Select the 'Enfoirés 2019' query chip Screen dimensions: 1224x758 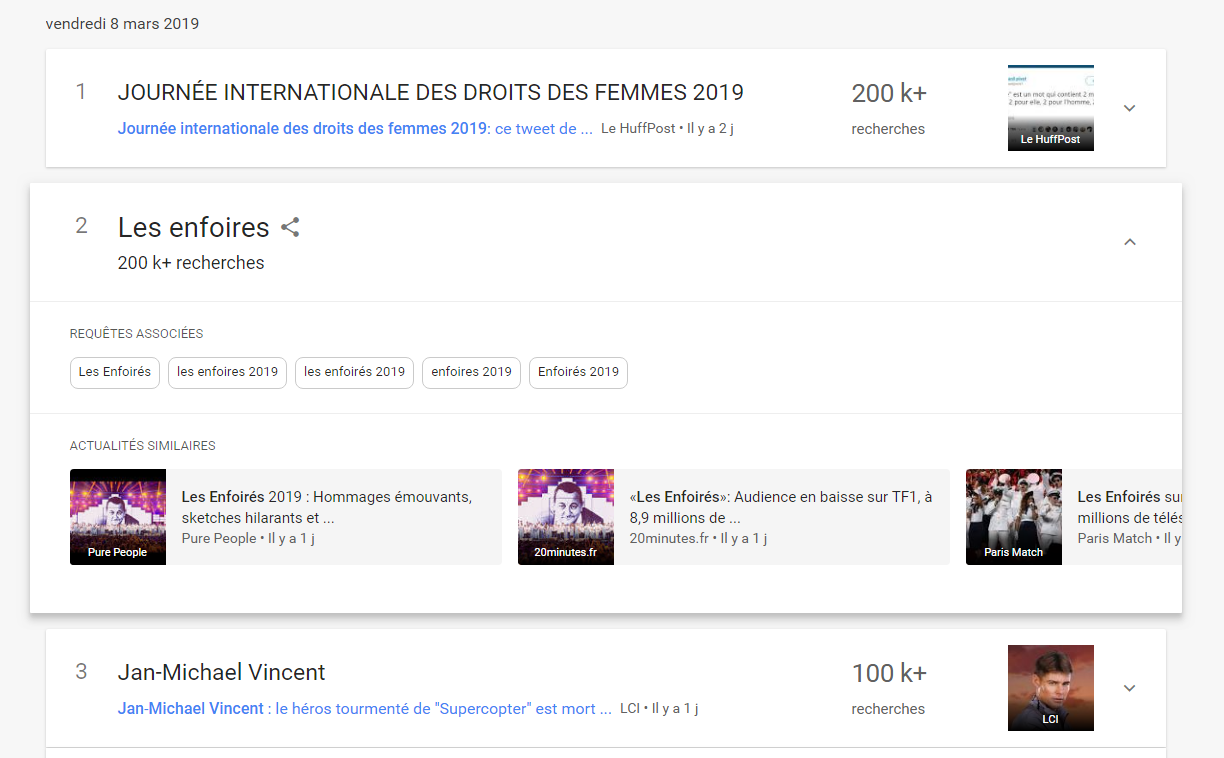(x=578, y=372)
